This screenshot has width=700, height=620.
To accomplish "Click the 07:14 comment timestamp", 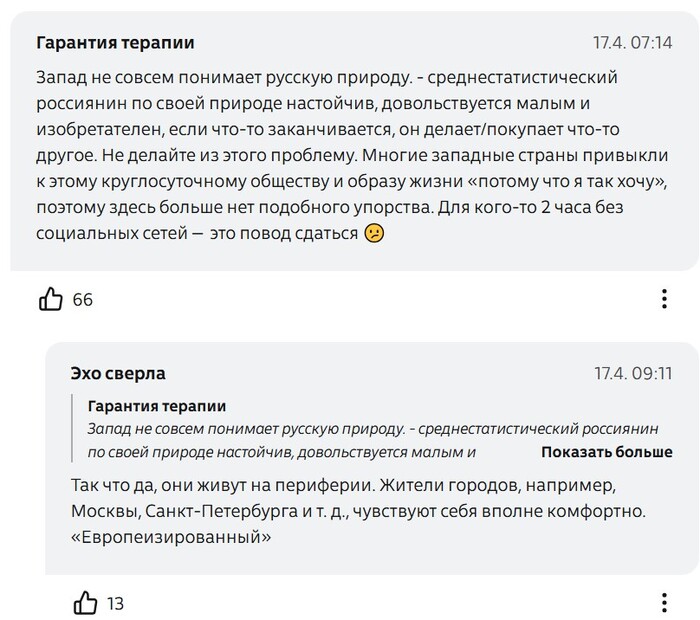I will (632, 43).
